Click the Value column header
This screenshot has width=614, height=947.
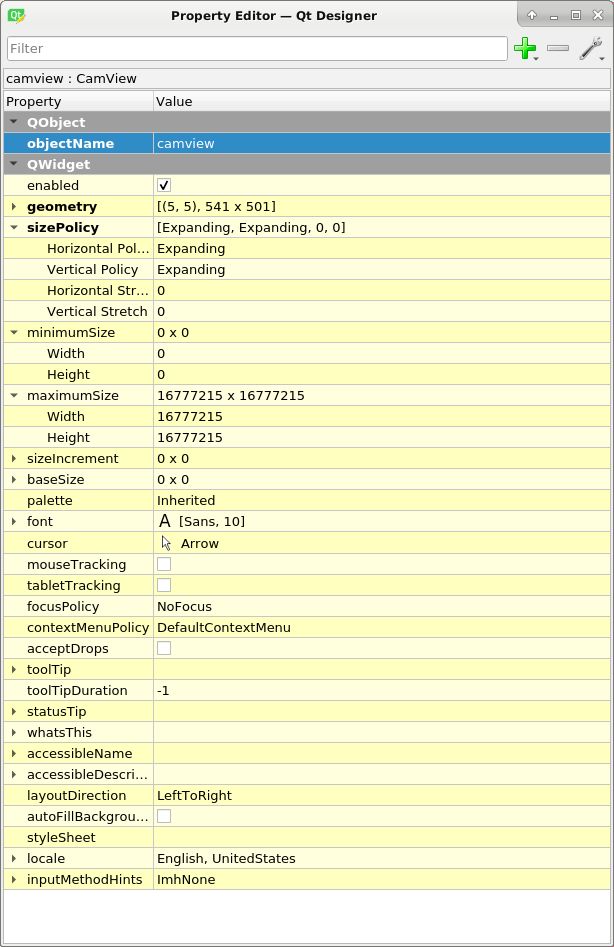pos(382,101)
